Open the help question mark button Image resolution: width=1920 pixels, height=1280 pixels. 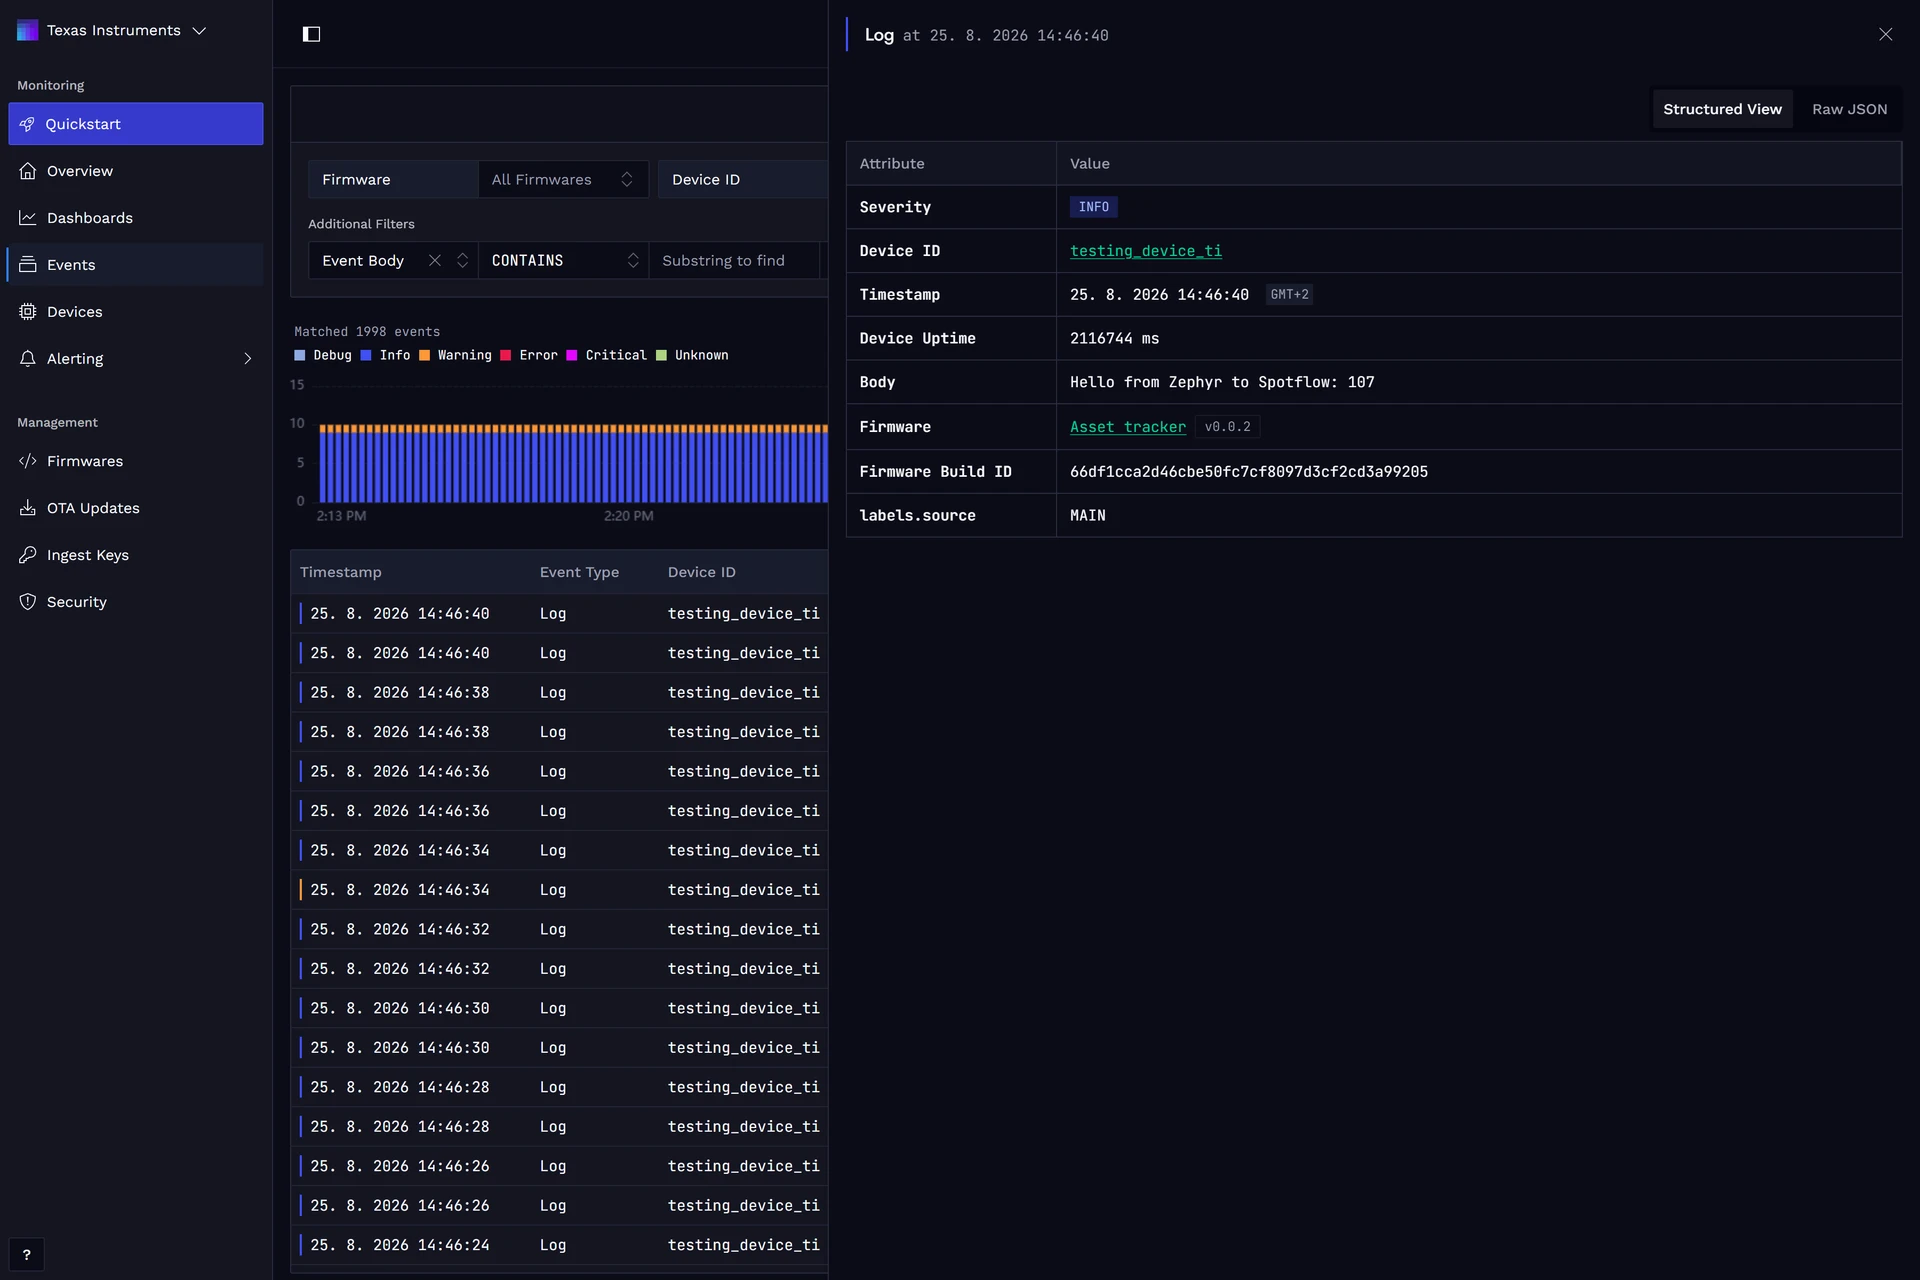click(x=27, y=1254)
